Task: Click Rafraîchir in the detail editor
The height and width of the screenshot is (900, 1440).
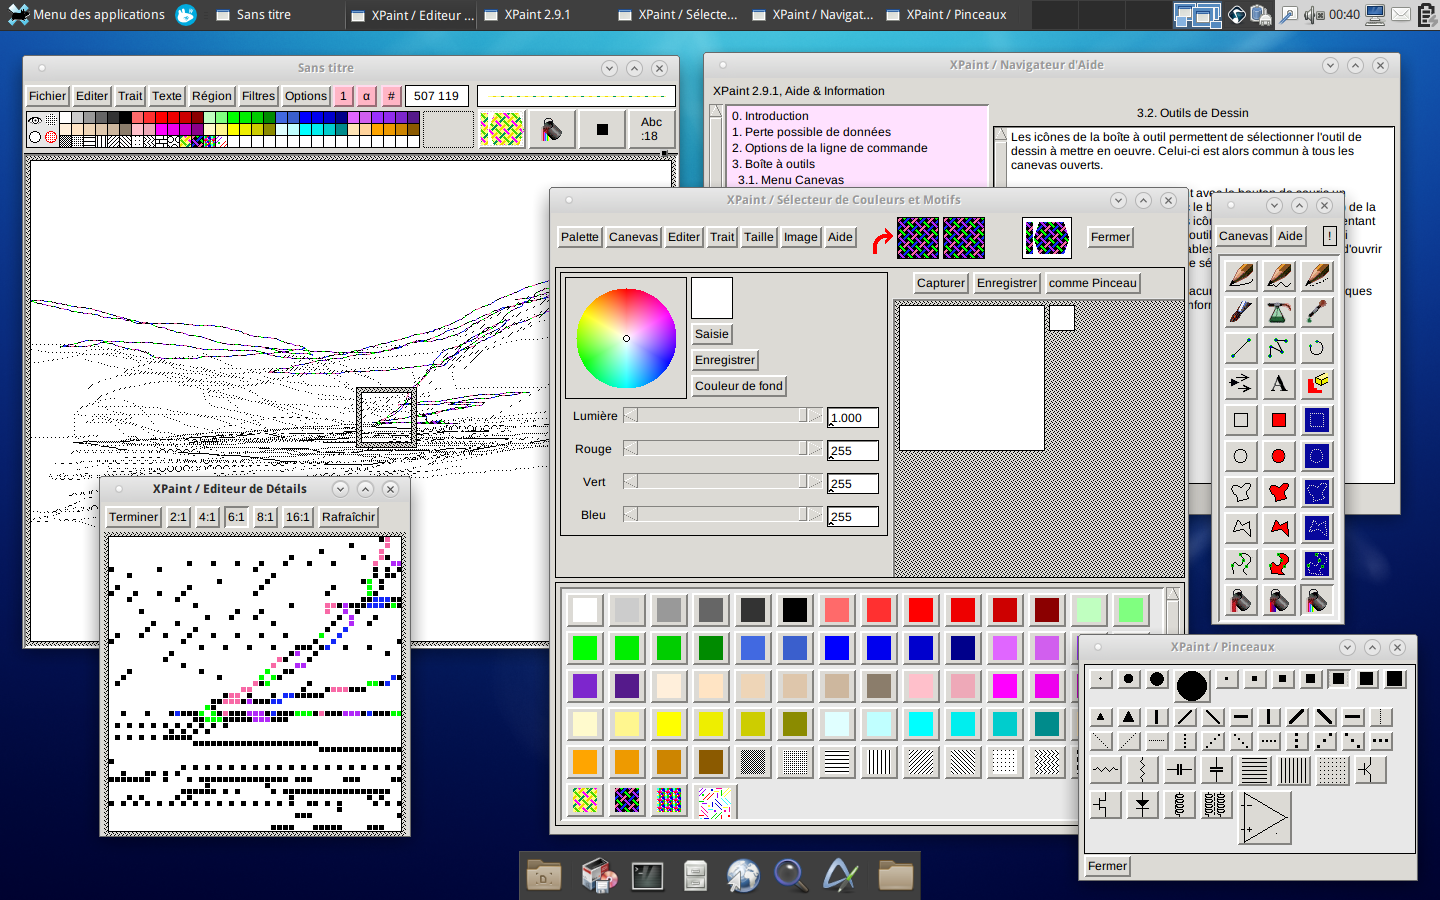Action: tap(349, 517)
